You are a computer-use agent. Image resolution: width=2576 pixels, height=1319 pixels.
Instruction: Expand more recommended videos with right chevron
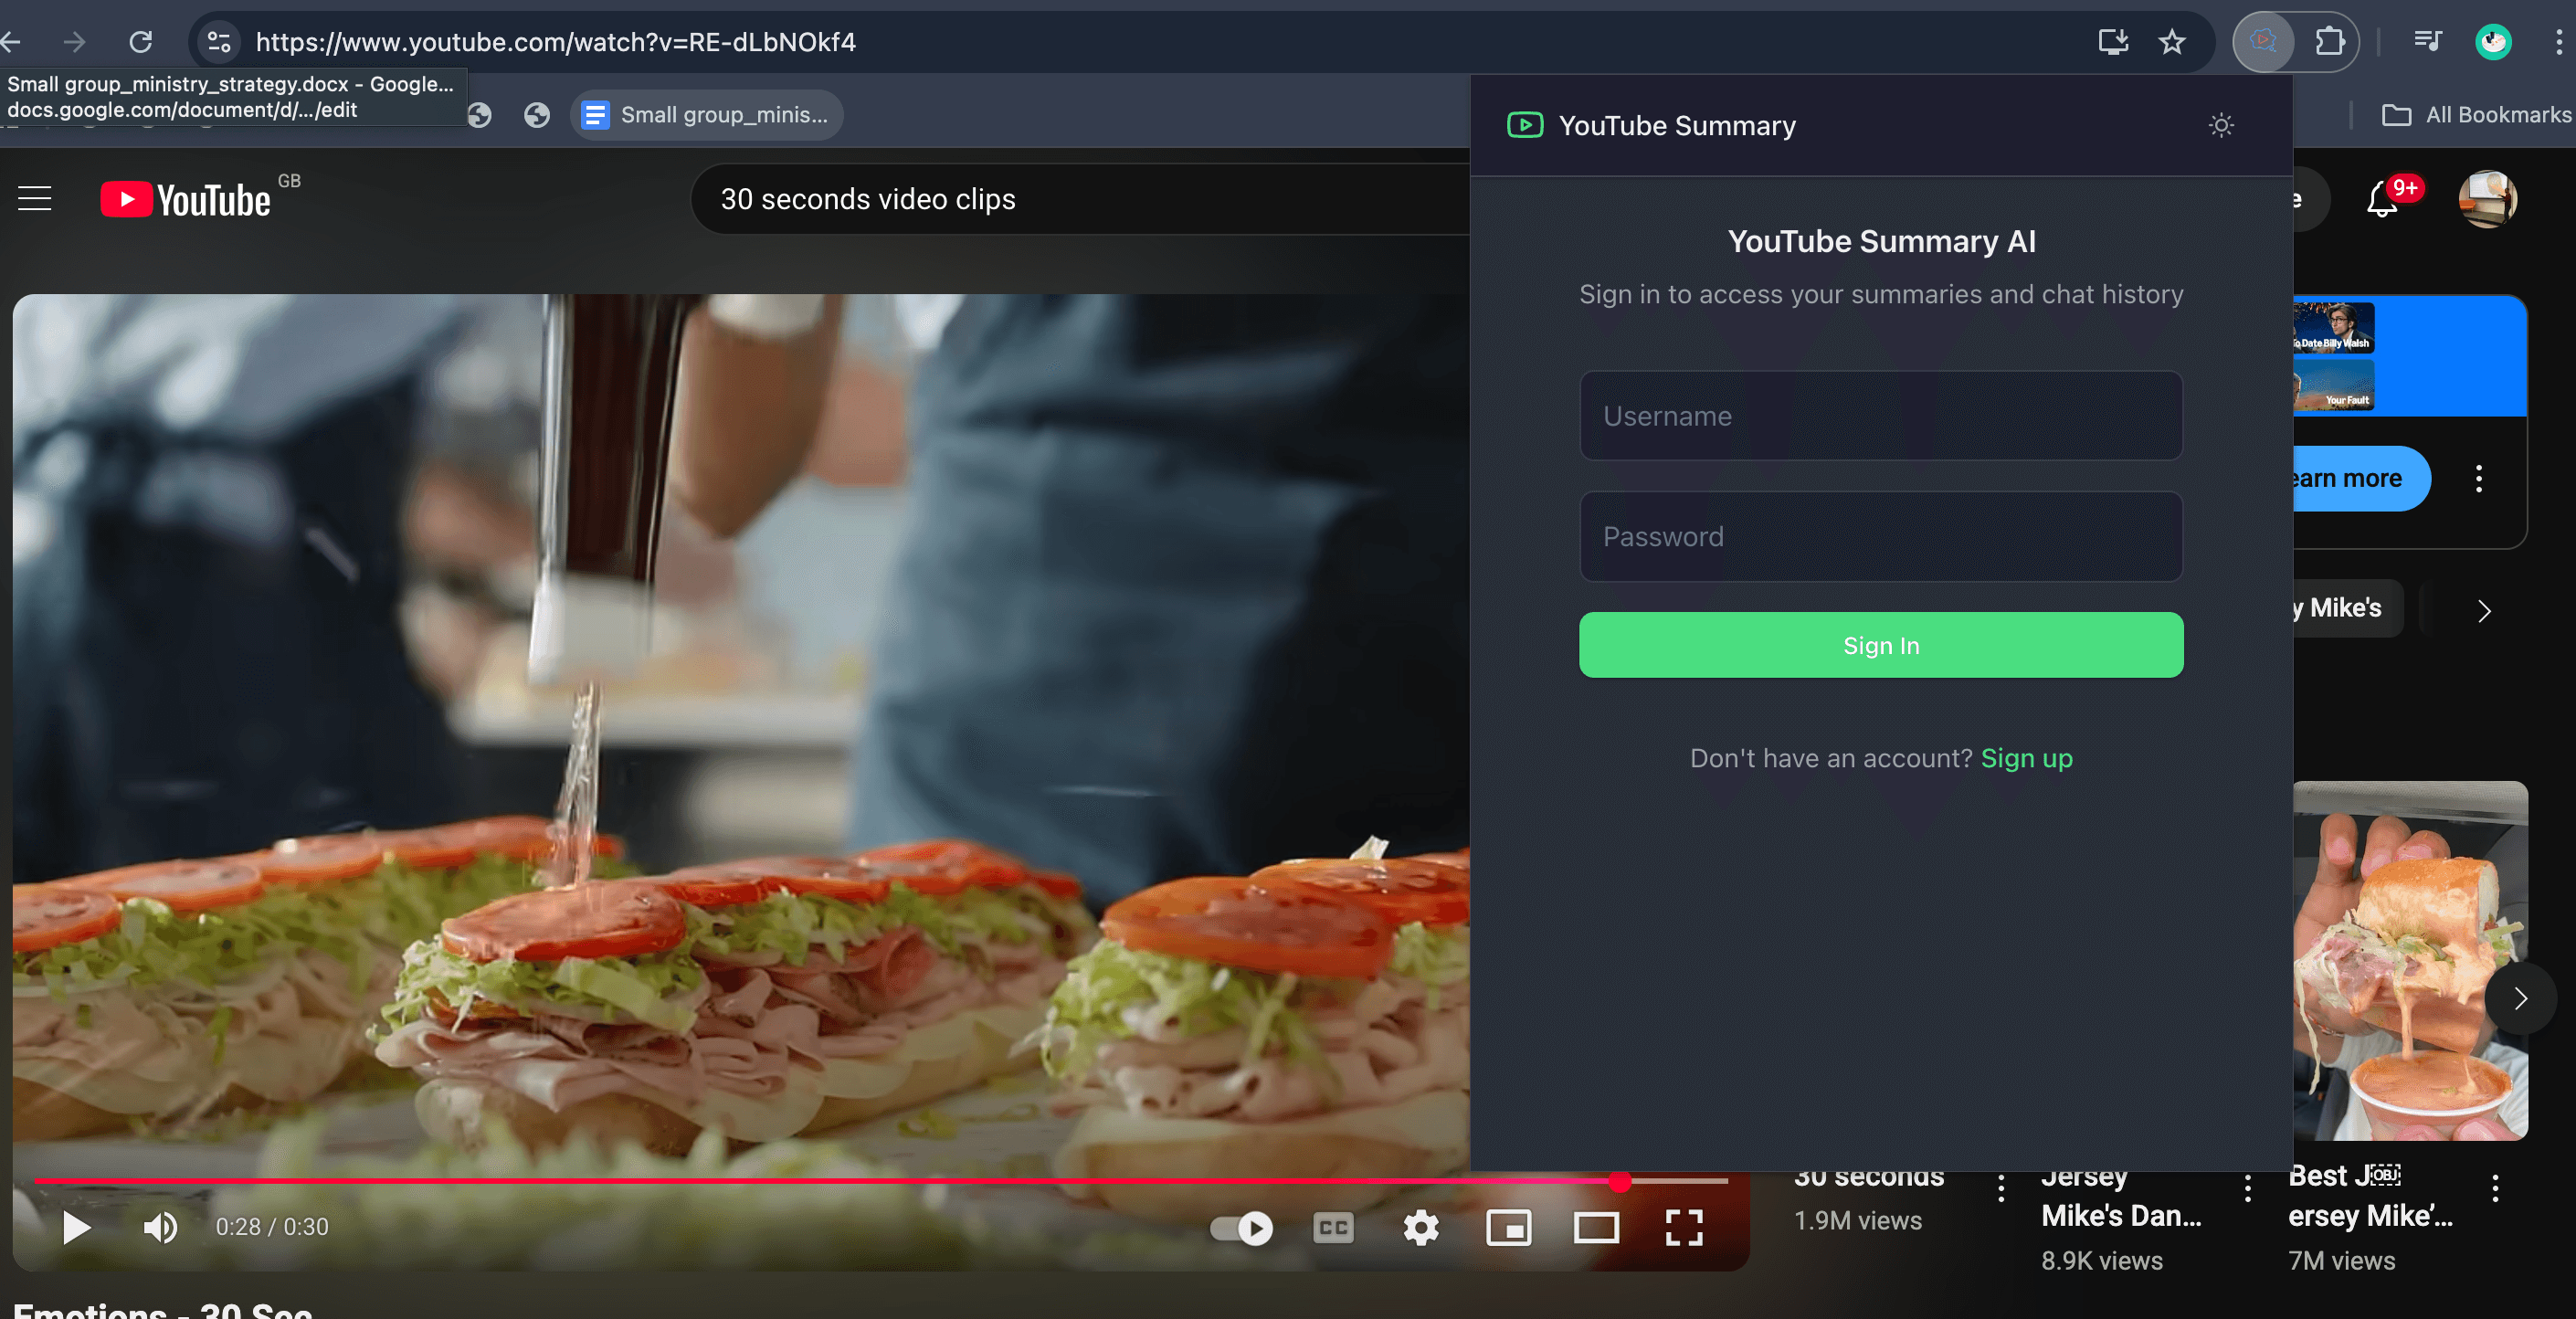[2520, 999]
